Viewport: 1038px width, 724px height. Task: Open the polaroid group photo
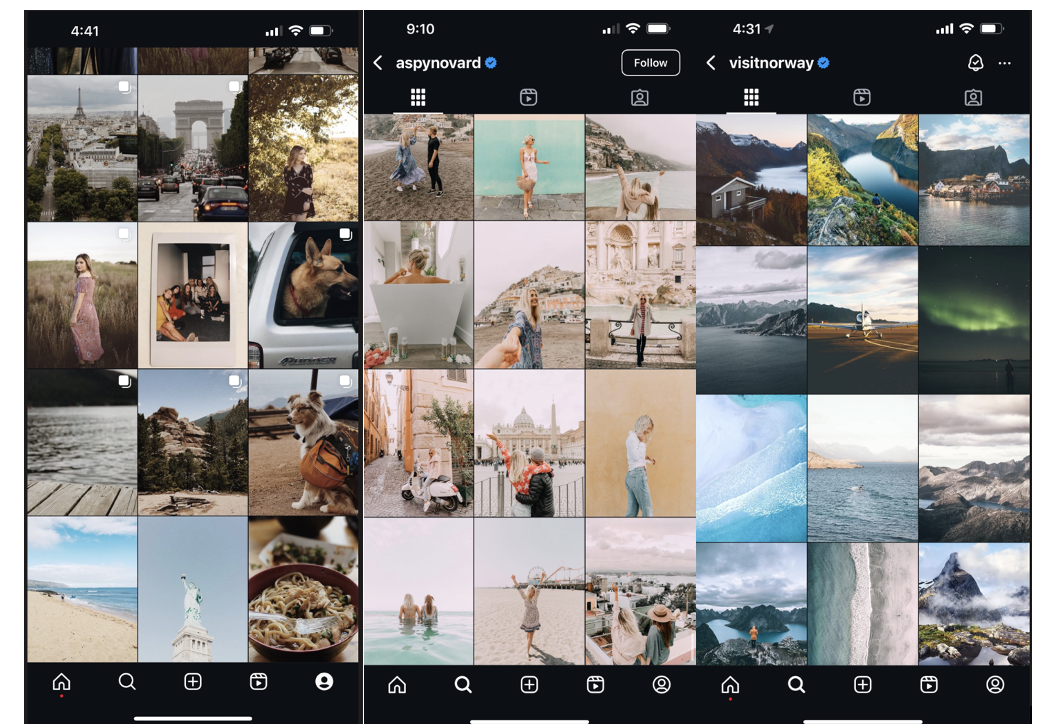(193, 295)
